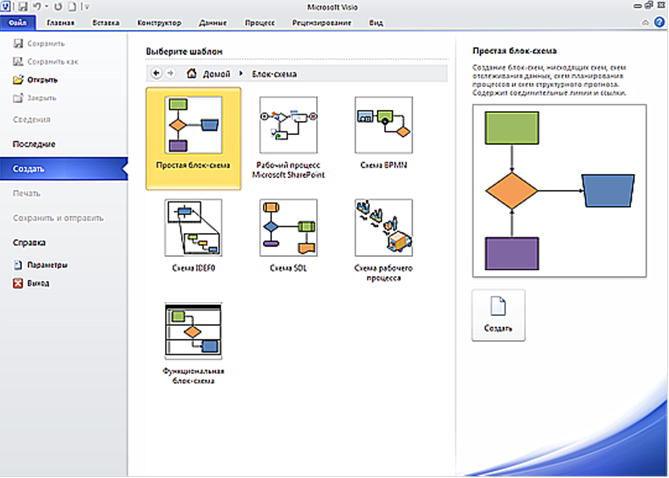Screen dimensions: 669x478
Task: Select the Схема рабочего процесса template
Action: click(384, 241)
